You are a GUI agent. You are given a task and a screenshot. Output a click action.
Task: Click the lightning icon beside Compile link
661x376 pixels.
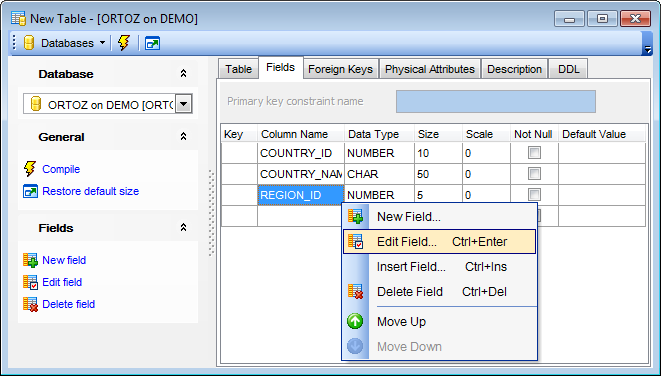pos(30,169)
